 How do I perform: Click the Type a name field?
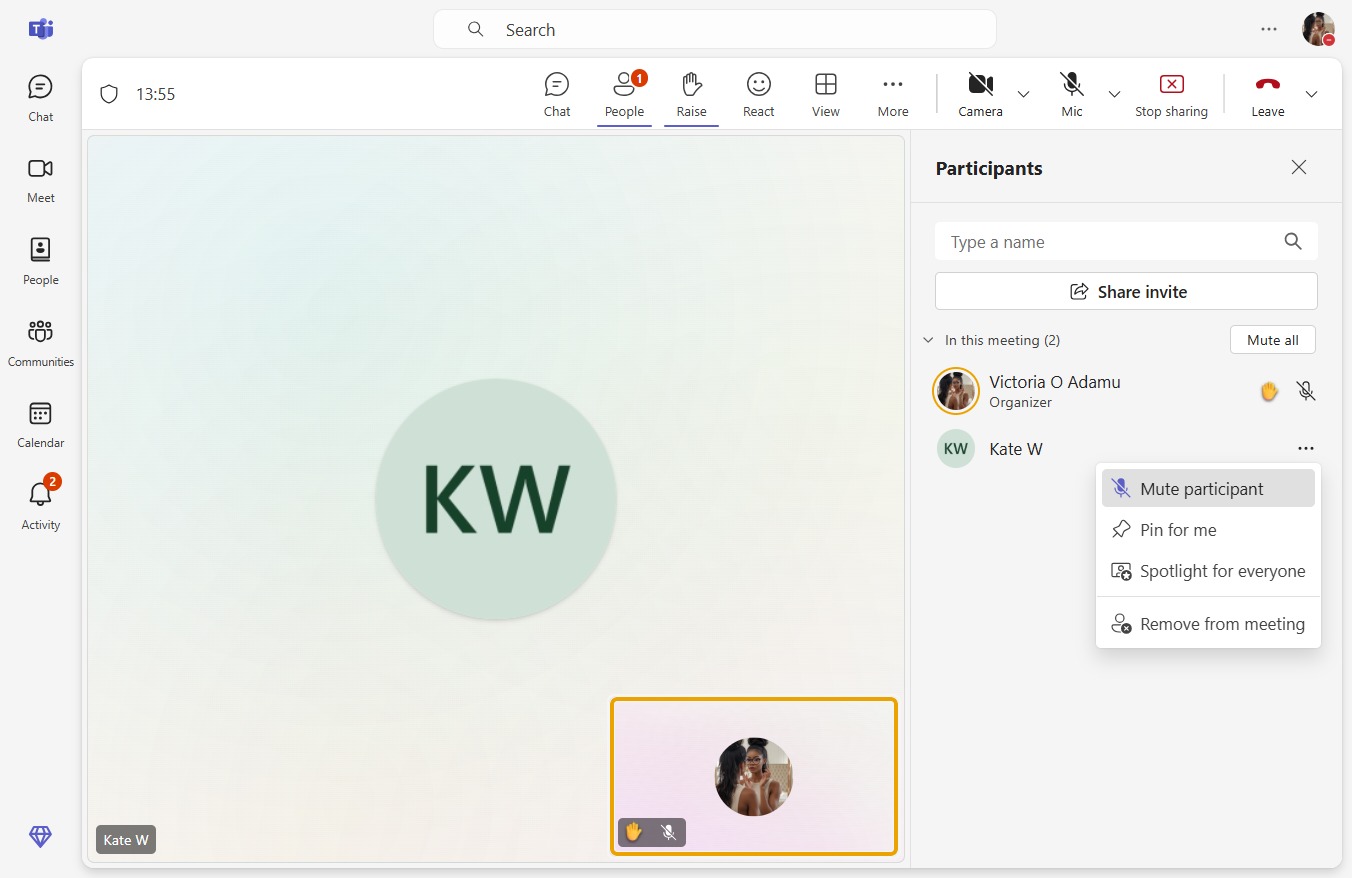click(x=1126, y=242)
